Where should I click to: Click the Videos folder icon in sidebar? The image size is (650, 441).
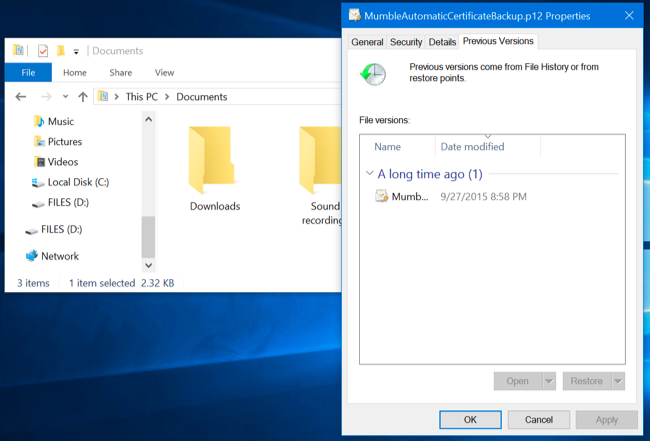[x=39, y=162]
